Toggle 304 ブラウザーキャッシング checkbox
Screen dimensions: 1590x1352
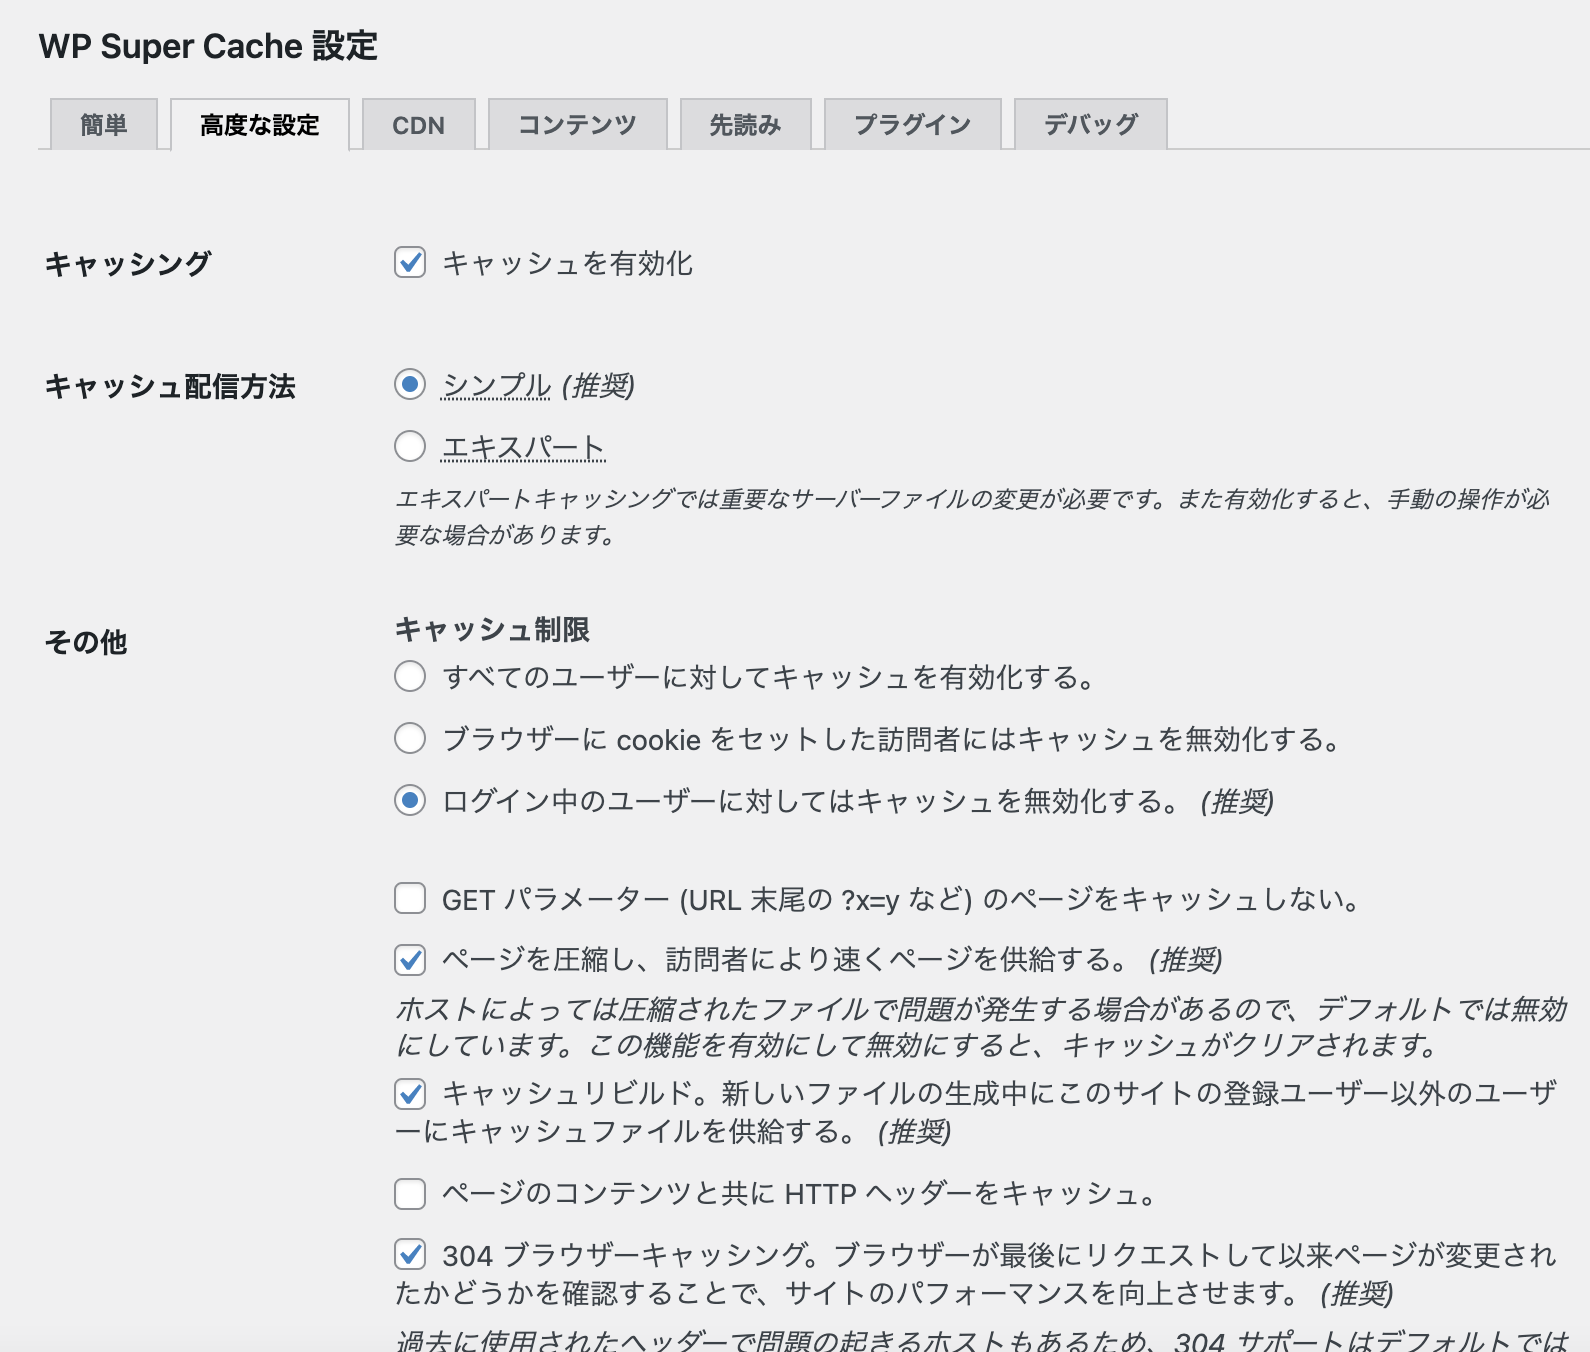point(410,1254)
